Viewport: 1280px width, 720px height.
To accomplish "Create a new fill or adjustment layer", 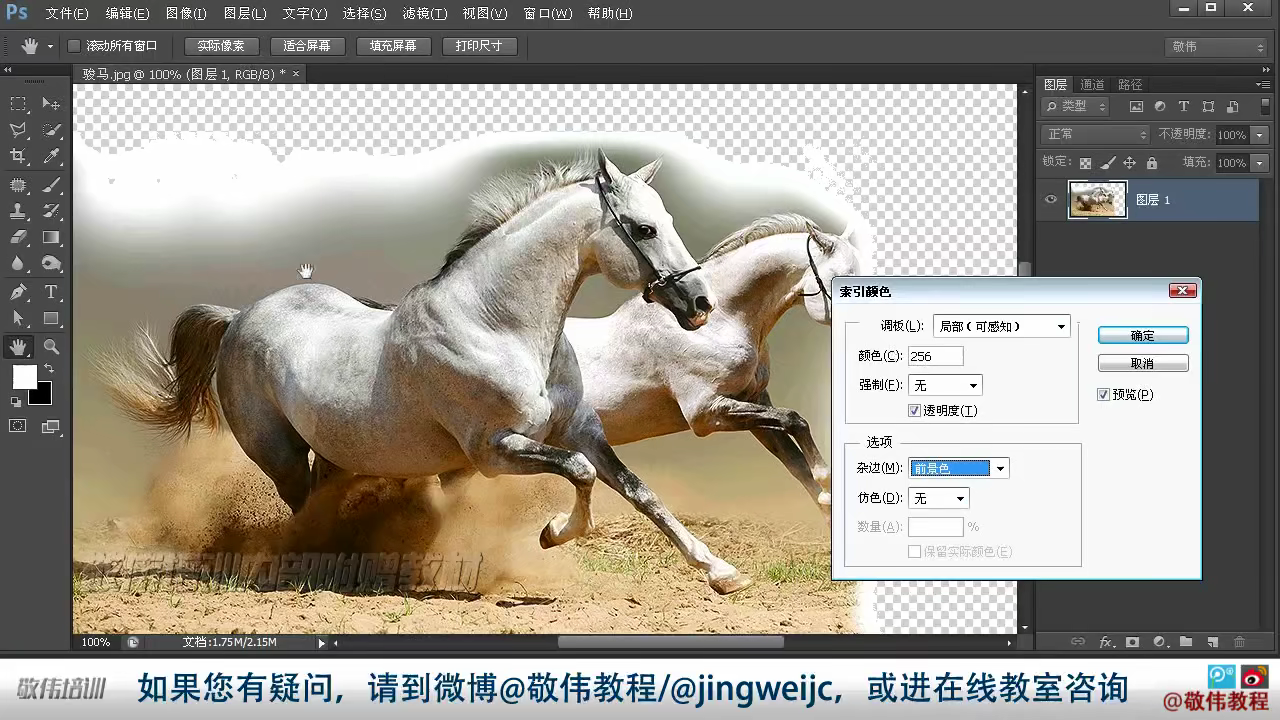I will [x=1160, y=642].
